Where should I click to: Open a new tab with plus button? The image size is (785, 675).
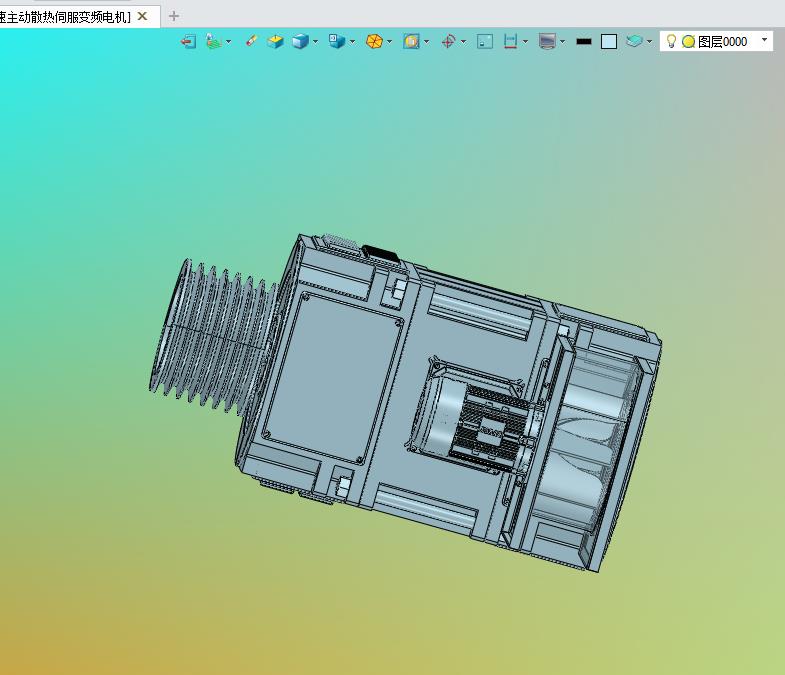click(174, 16)
